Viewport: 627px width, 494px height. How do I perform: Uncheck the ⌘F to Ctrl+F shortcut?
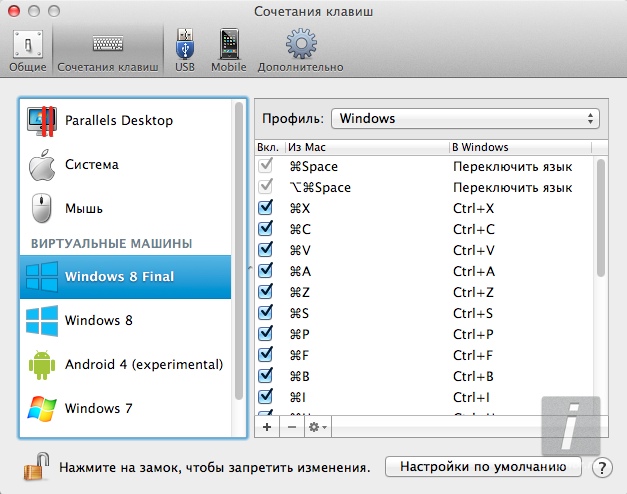tap(266, 354)
